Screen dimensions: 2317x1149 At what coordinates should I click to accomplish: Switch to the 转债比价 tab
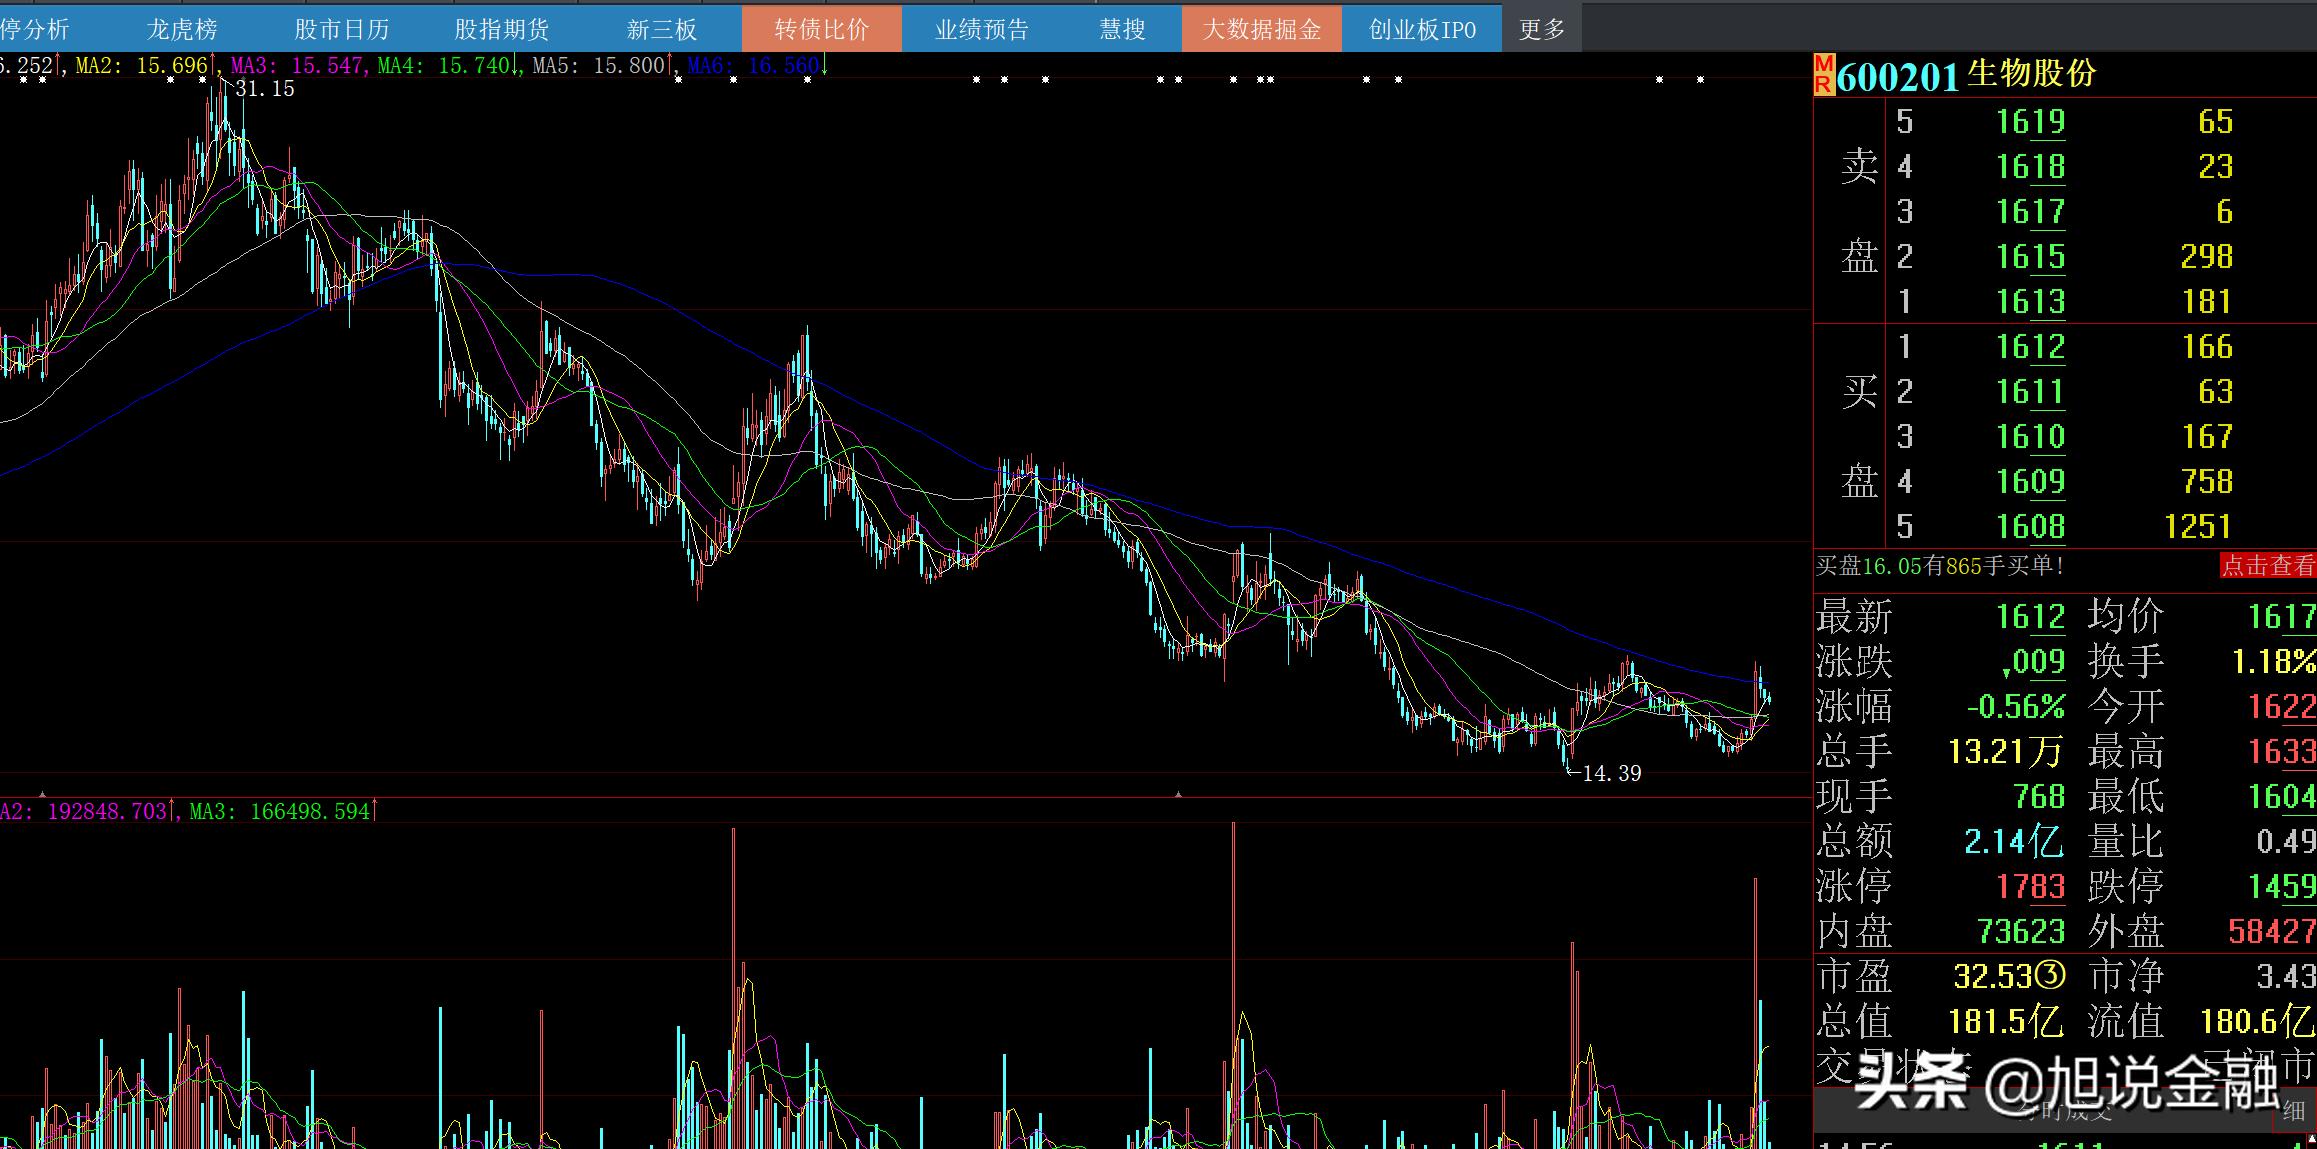pyautogui.click(x=821, y=29)
